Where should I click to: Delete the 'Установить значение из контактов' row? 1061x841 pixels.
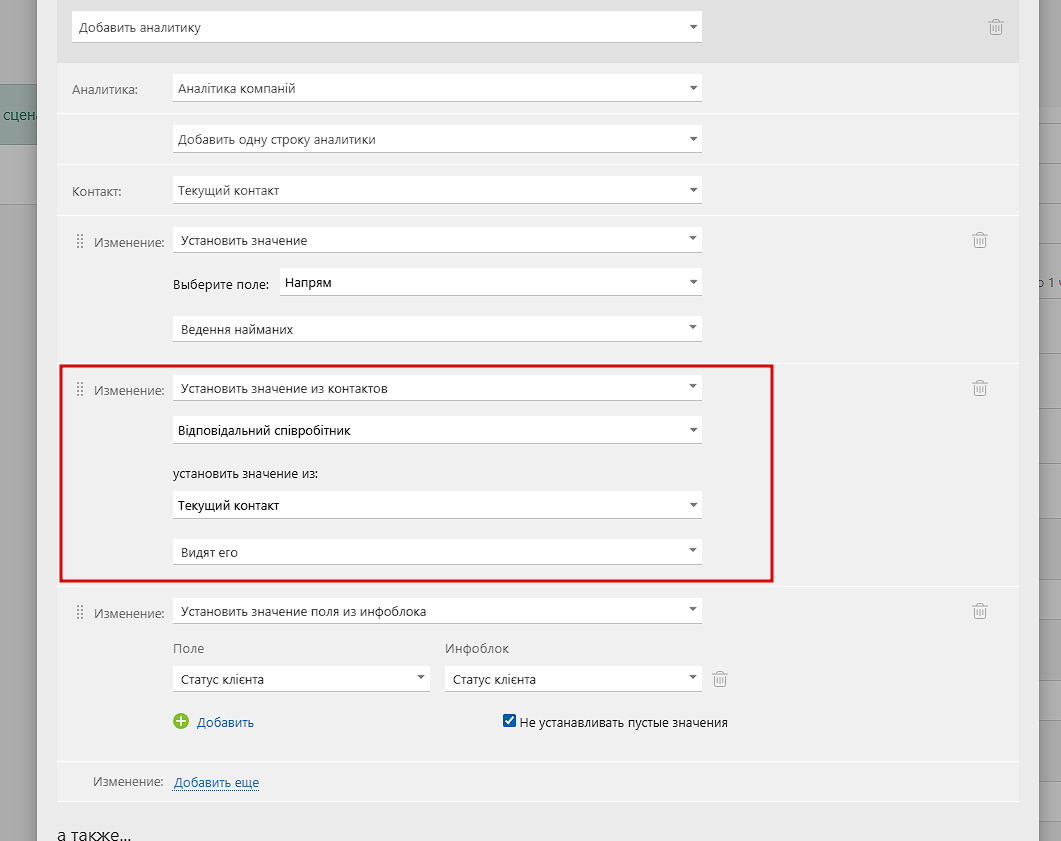coord(980,388)
